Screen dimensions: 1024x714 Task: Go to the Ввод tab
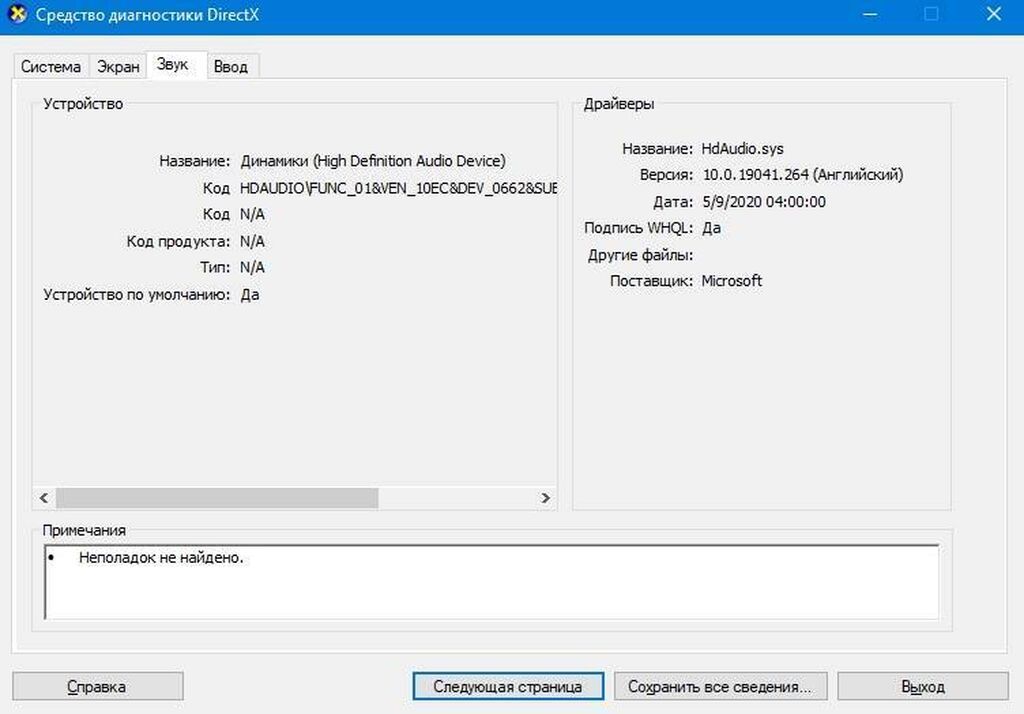[x=231, y=67]
